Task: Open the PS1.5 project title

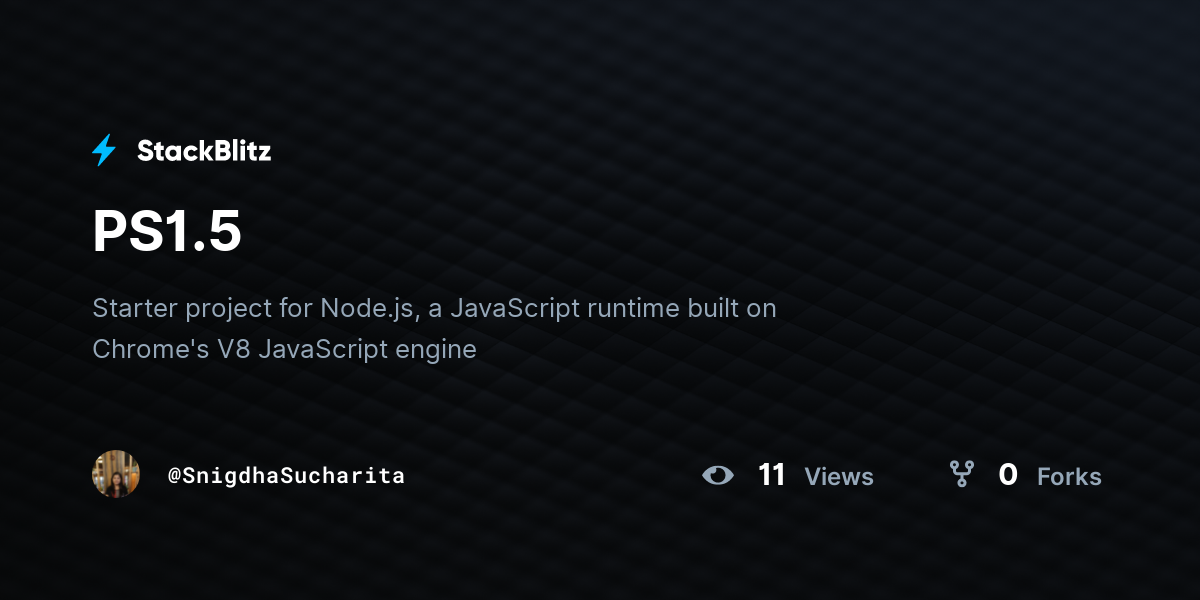Action: [167, 231]
